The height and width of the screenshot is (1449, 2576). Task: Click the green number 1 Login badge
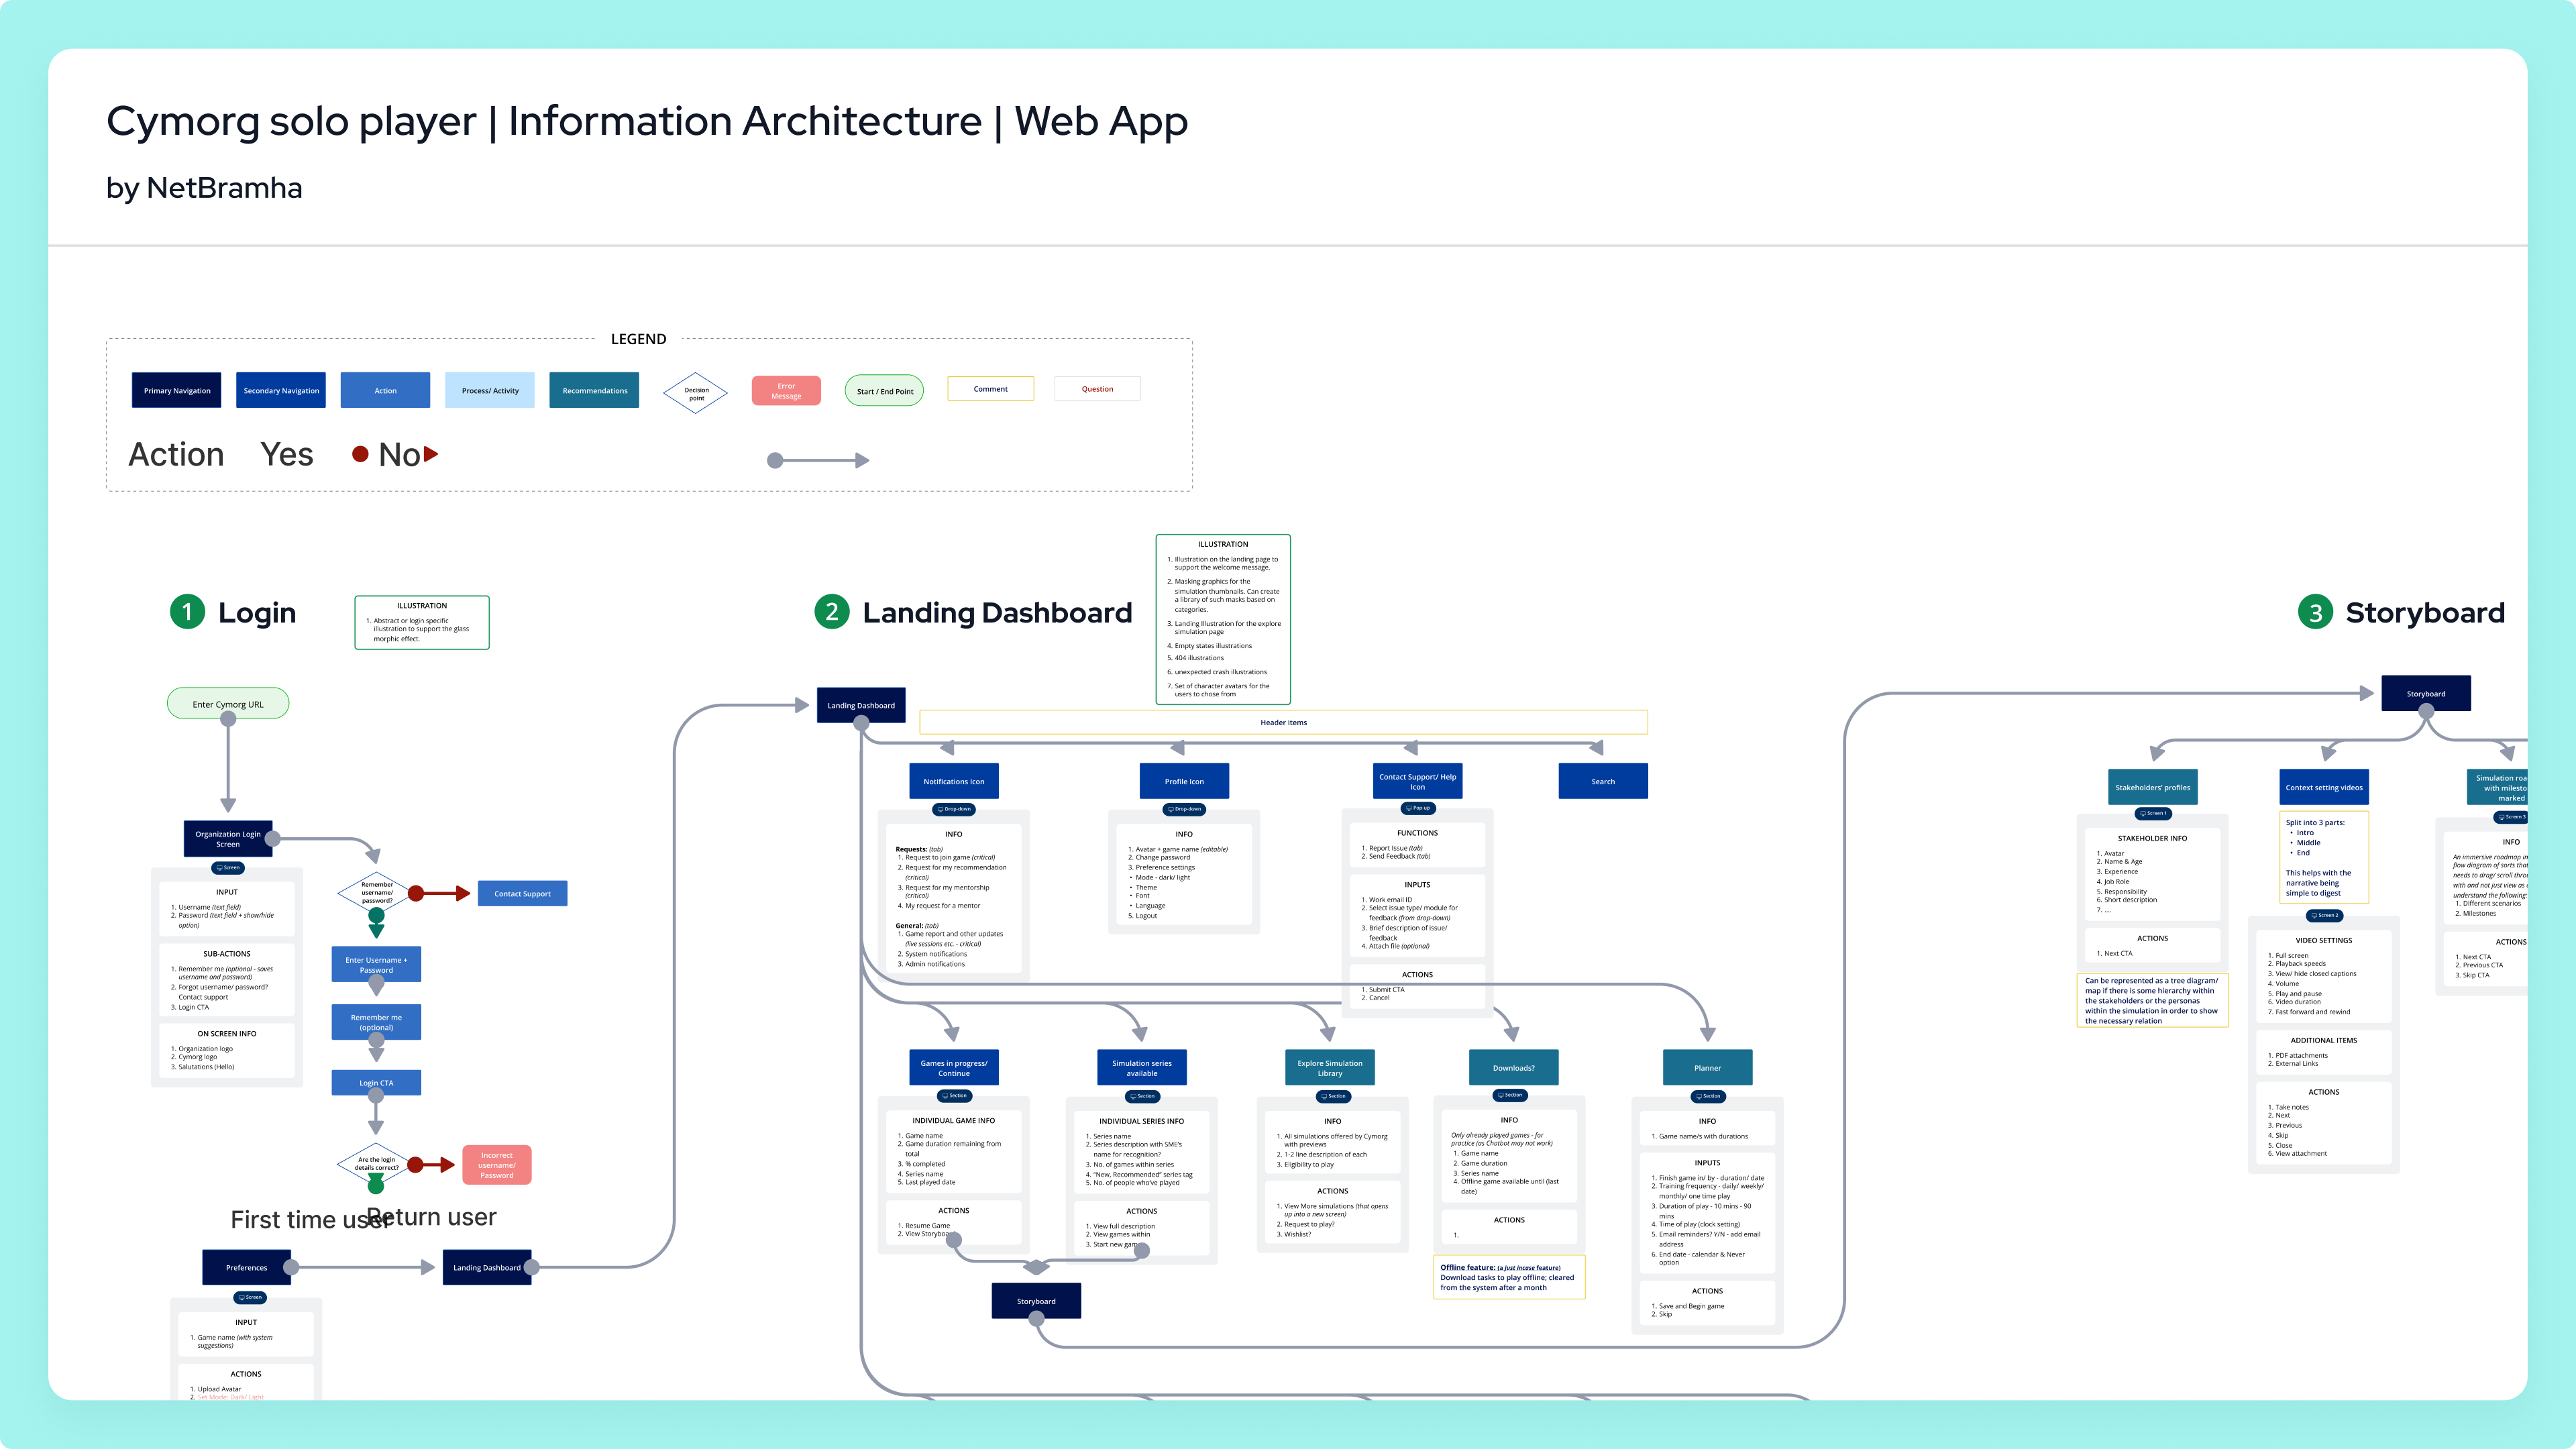coord(187,612)
